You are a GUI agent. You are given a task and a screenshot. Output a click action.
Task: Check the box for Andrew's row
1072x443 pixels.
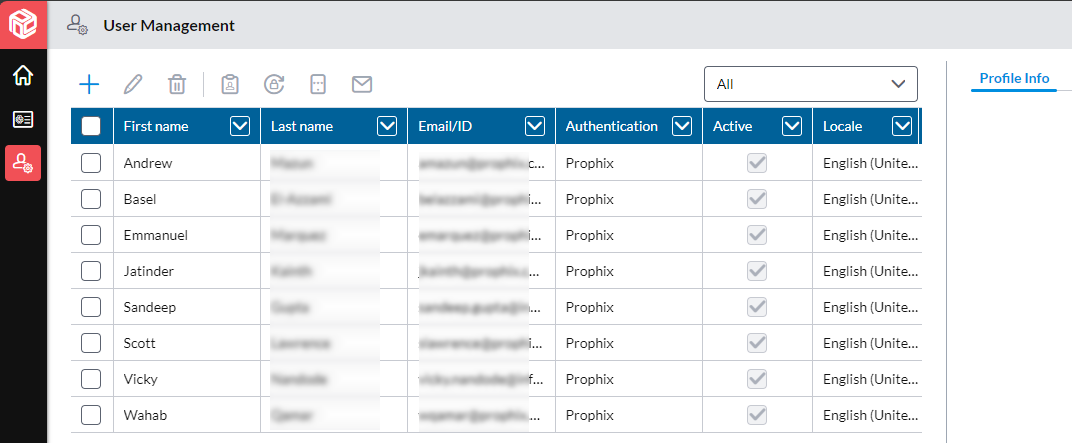pos(91,163)
